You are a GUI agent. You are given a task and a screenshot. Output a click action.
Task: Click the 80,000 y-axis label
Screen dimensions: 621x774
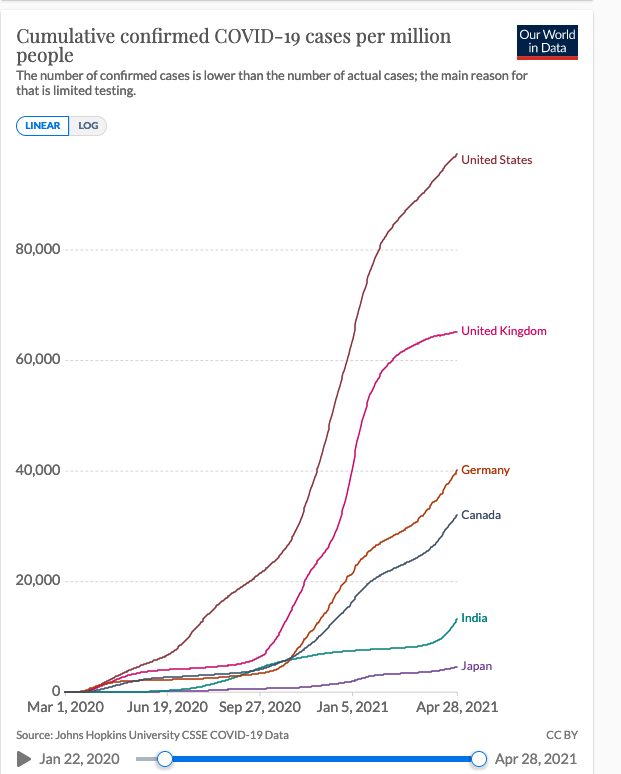click(x=40, y=249)
